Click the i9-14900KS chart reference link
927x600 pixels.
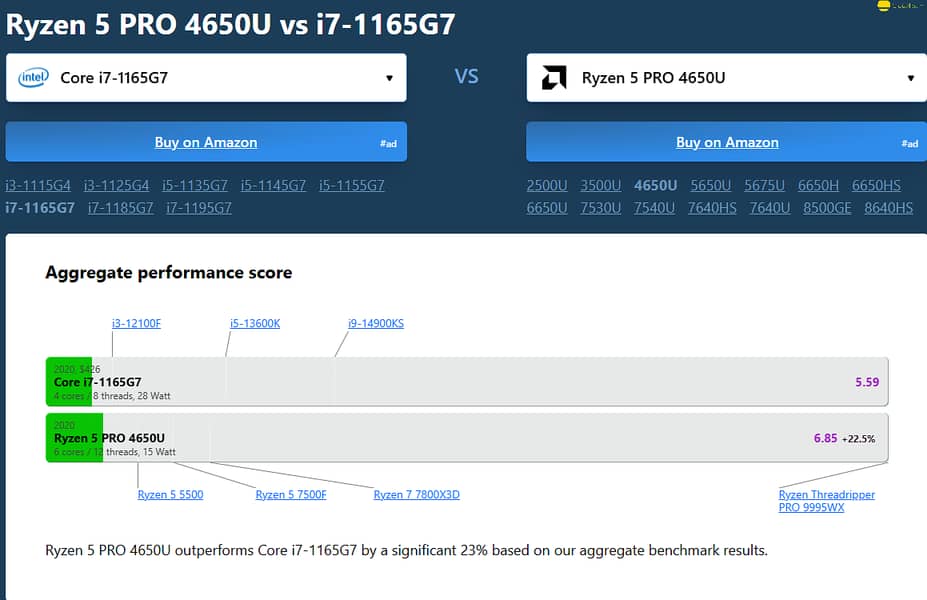[375, 323]
